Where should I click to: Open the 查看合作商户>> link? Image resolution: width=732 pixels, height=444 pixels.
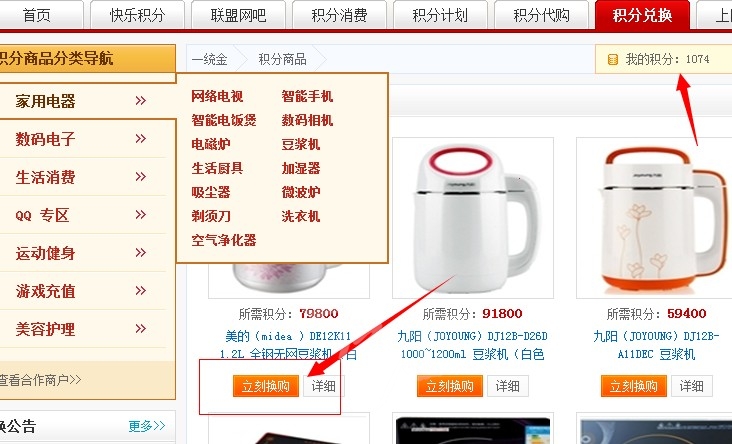(x=40, y=380)
